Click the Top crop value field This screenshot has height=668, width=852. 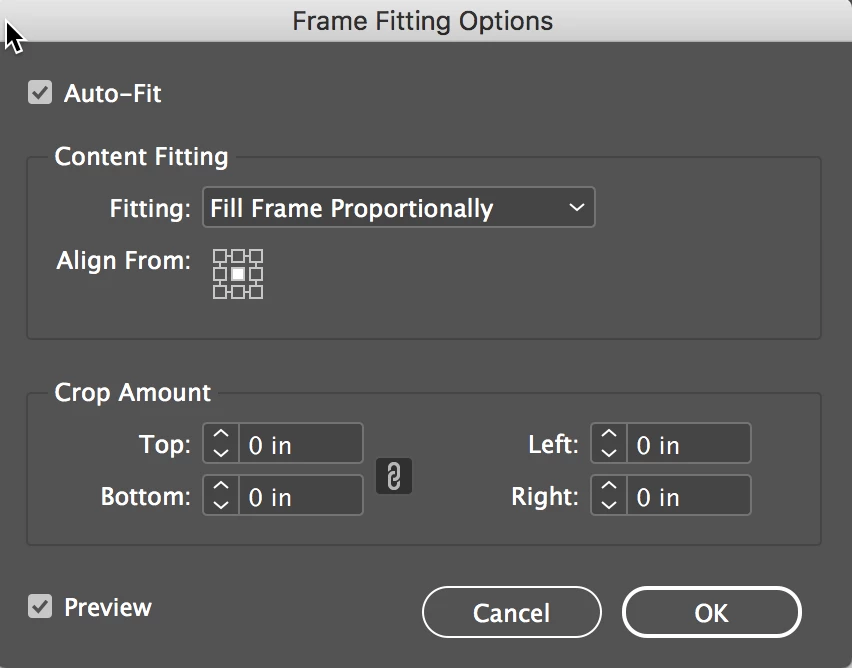(300, 445)
